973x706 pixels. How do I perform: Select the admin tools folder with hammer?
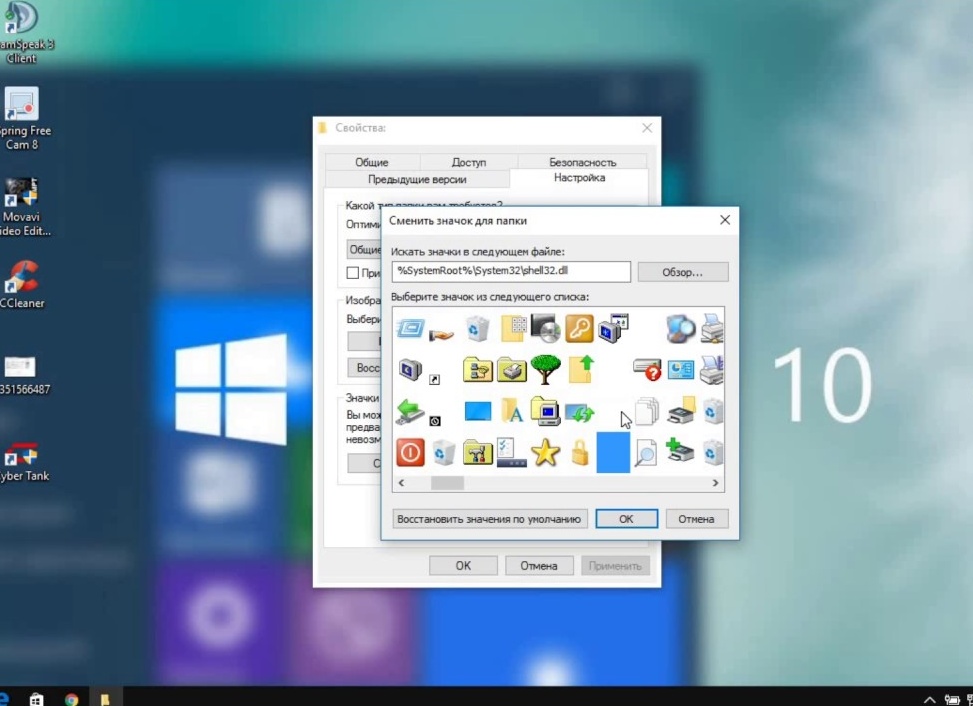[x=478, y=452]
